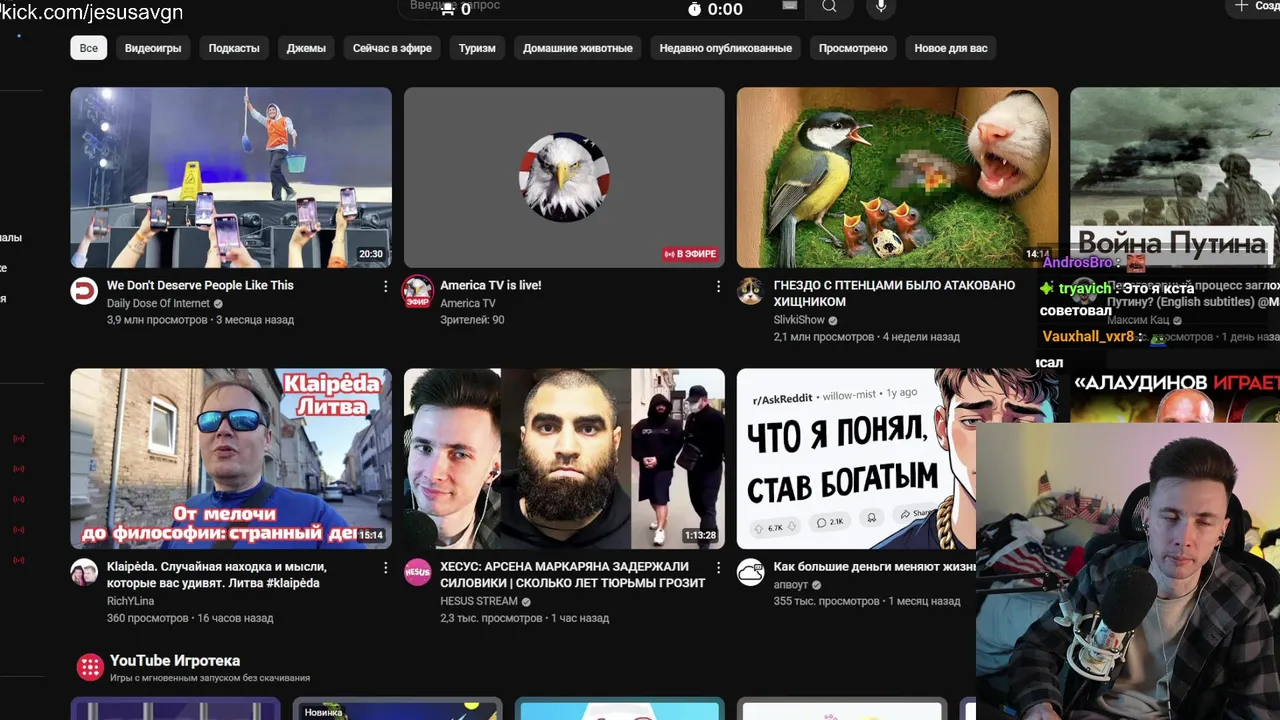Select the Все filter chip

[89, 48]
